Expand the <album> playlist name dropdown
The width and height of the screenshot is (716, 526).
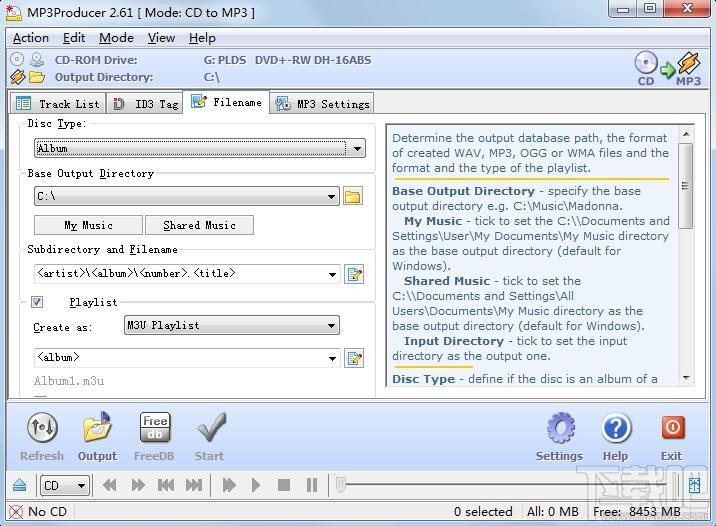point(332,358)
